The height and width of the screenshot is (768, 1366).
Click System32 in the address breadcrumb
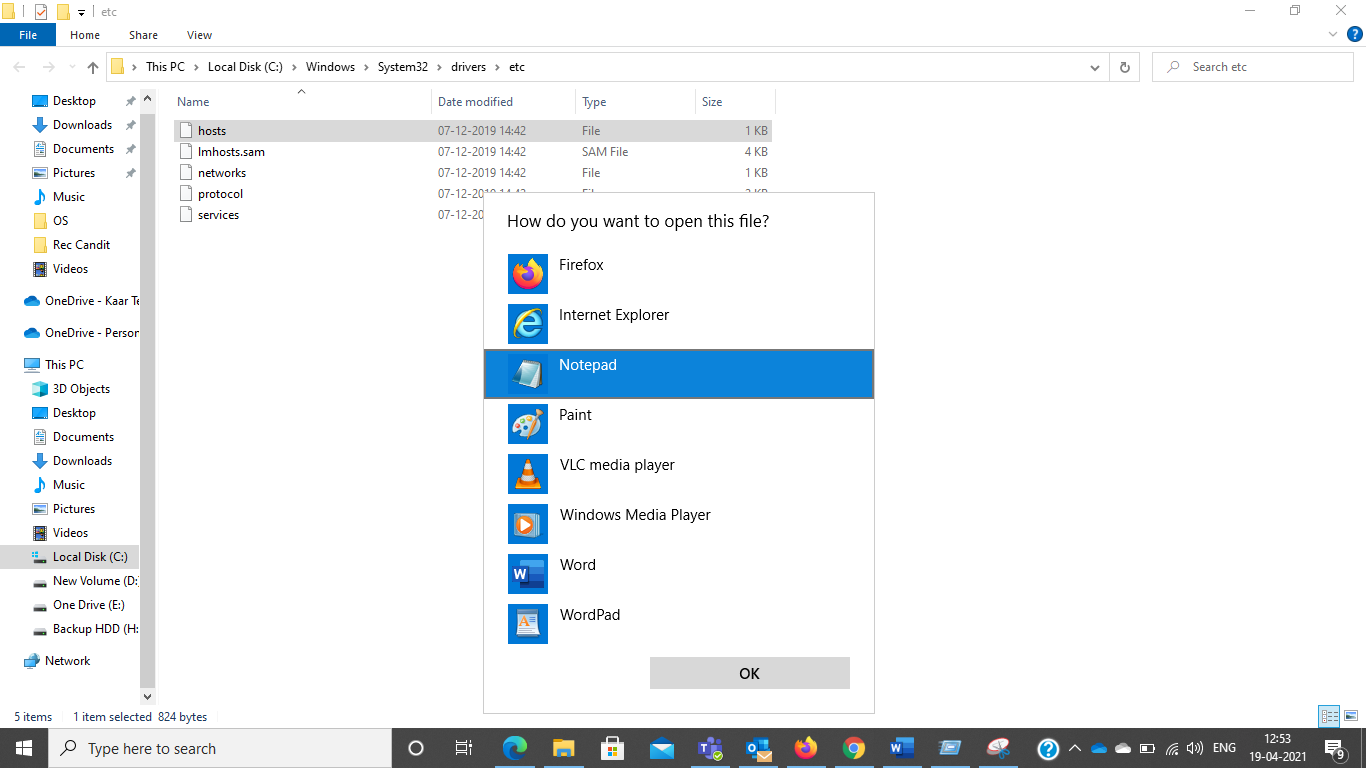(402, 67)
